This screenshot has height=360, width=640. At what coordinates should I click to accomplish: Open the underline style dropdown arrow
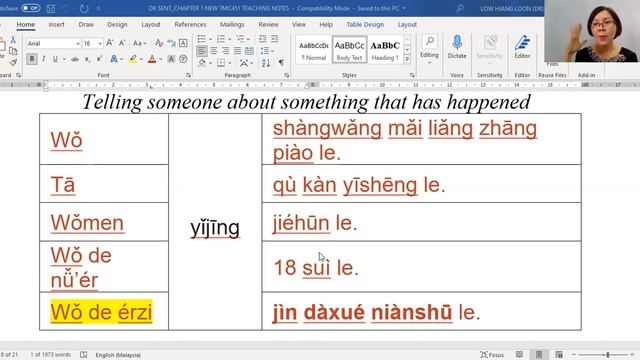pyautogui.click(x=64, y=60)
